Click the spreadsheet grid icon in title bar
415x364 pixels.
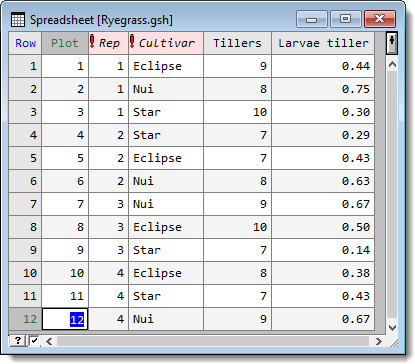(x=18, y=20)
